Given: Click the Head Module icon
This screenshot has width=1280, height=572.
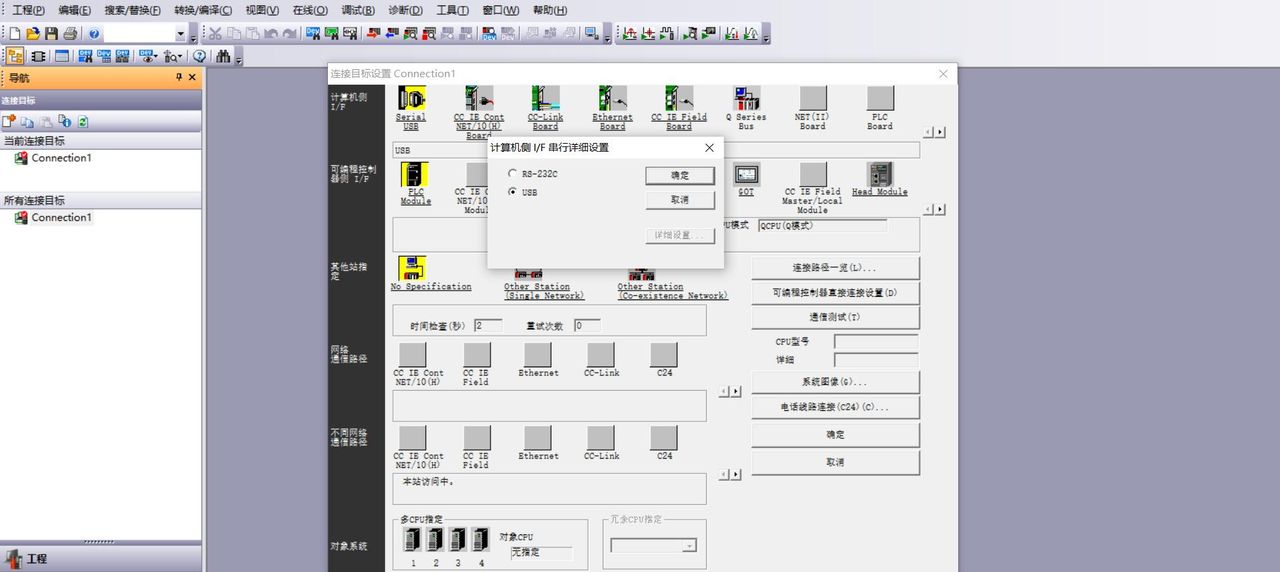Looking at the screenshot, I should click(x=879, y=175).
